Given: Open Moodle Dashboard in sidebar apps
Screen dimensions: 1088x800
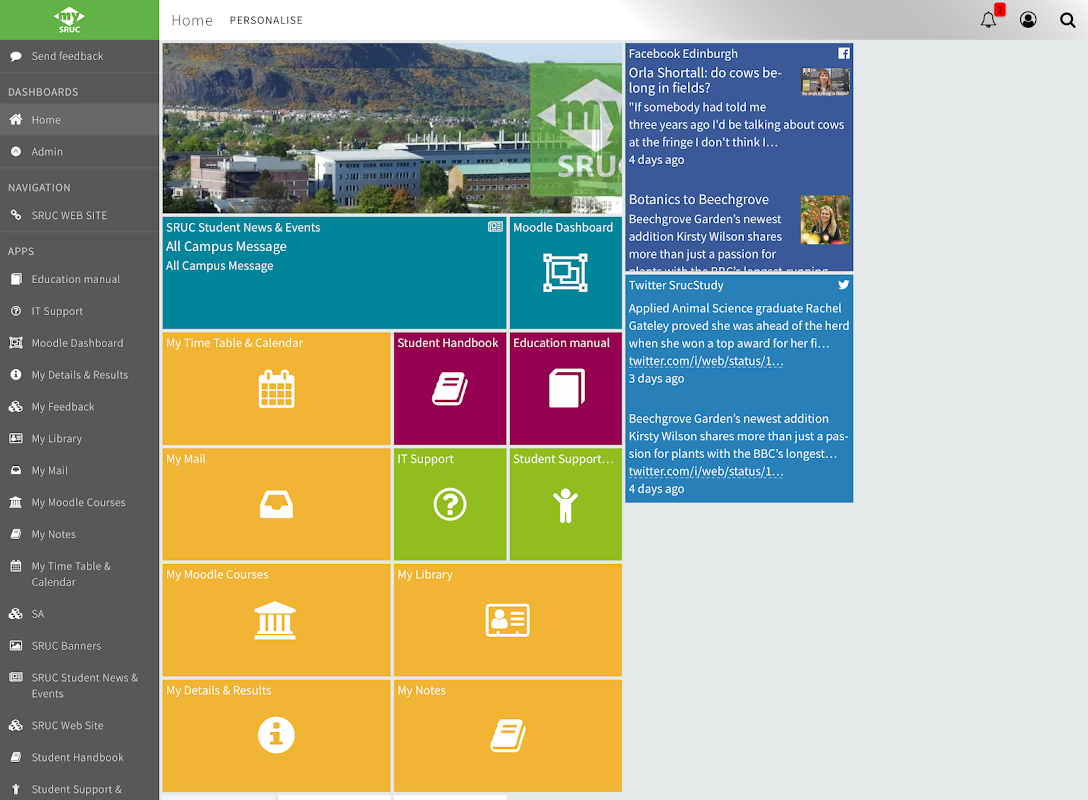Looking at the screenshot, I should 79,343.
